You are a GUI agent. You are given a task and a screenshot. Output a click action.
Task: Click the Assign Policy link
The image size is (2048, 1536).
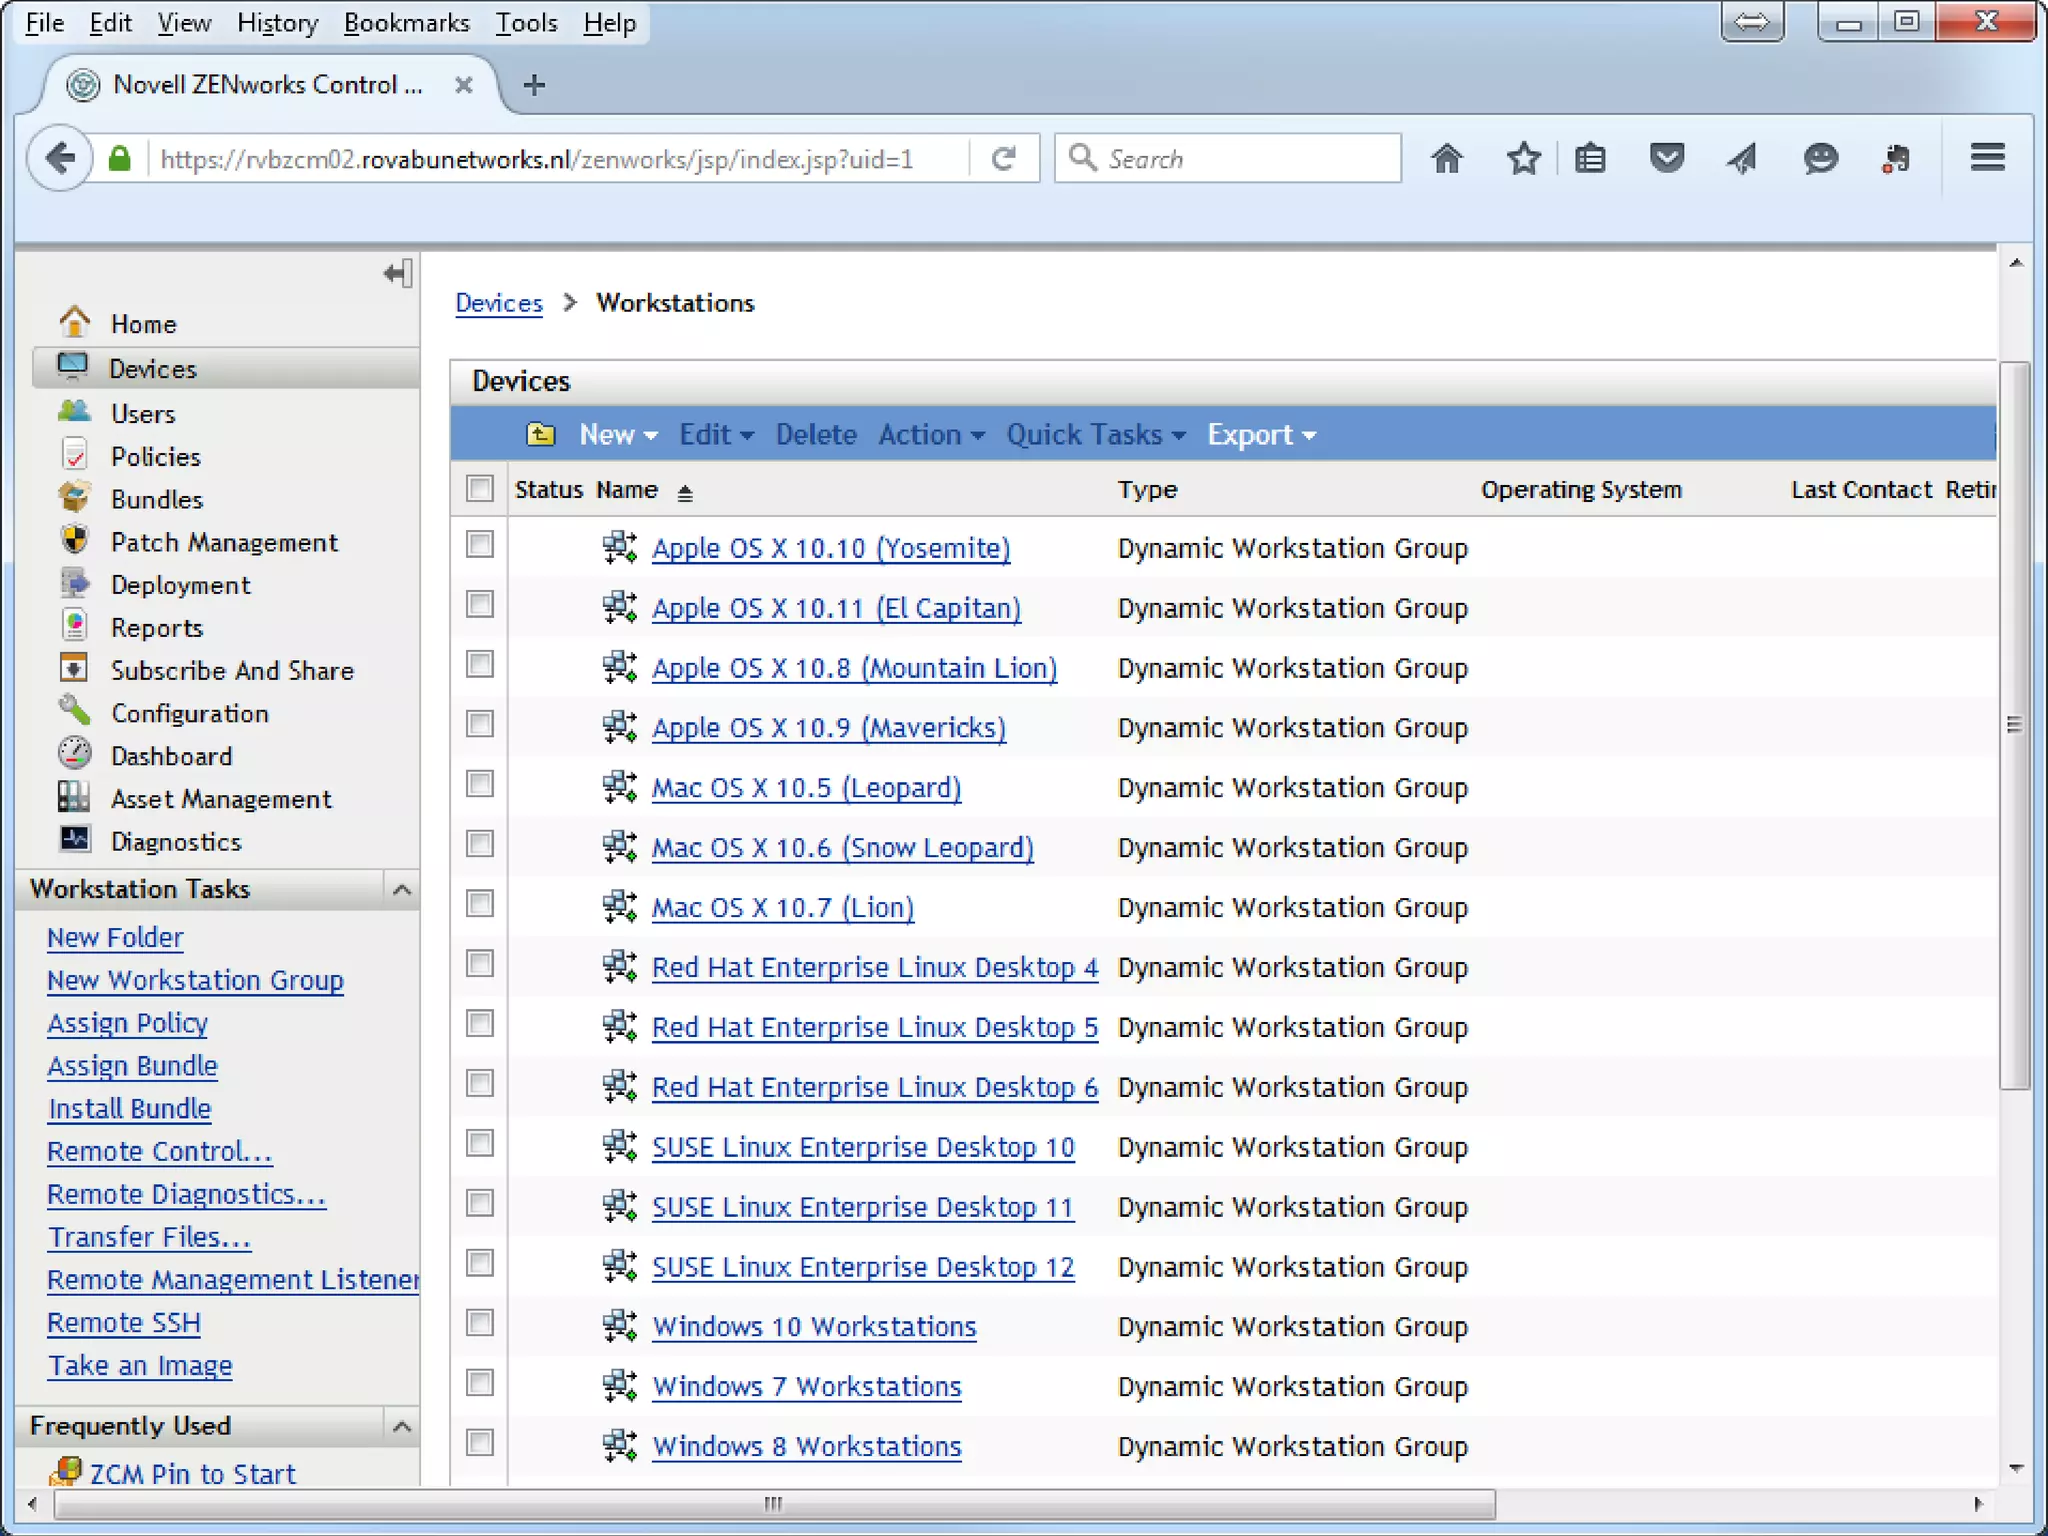[128, 1023]
